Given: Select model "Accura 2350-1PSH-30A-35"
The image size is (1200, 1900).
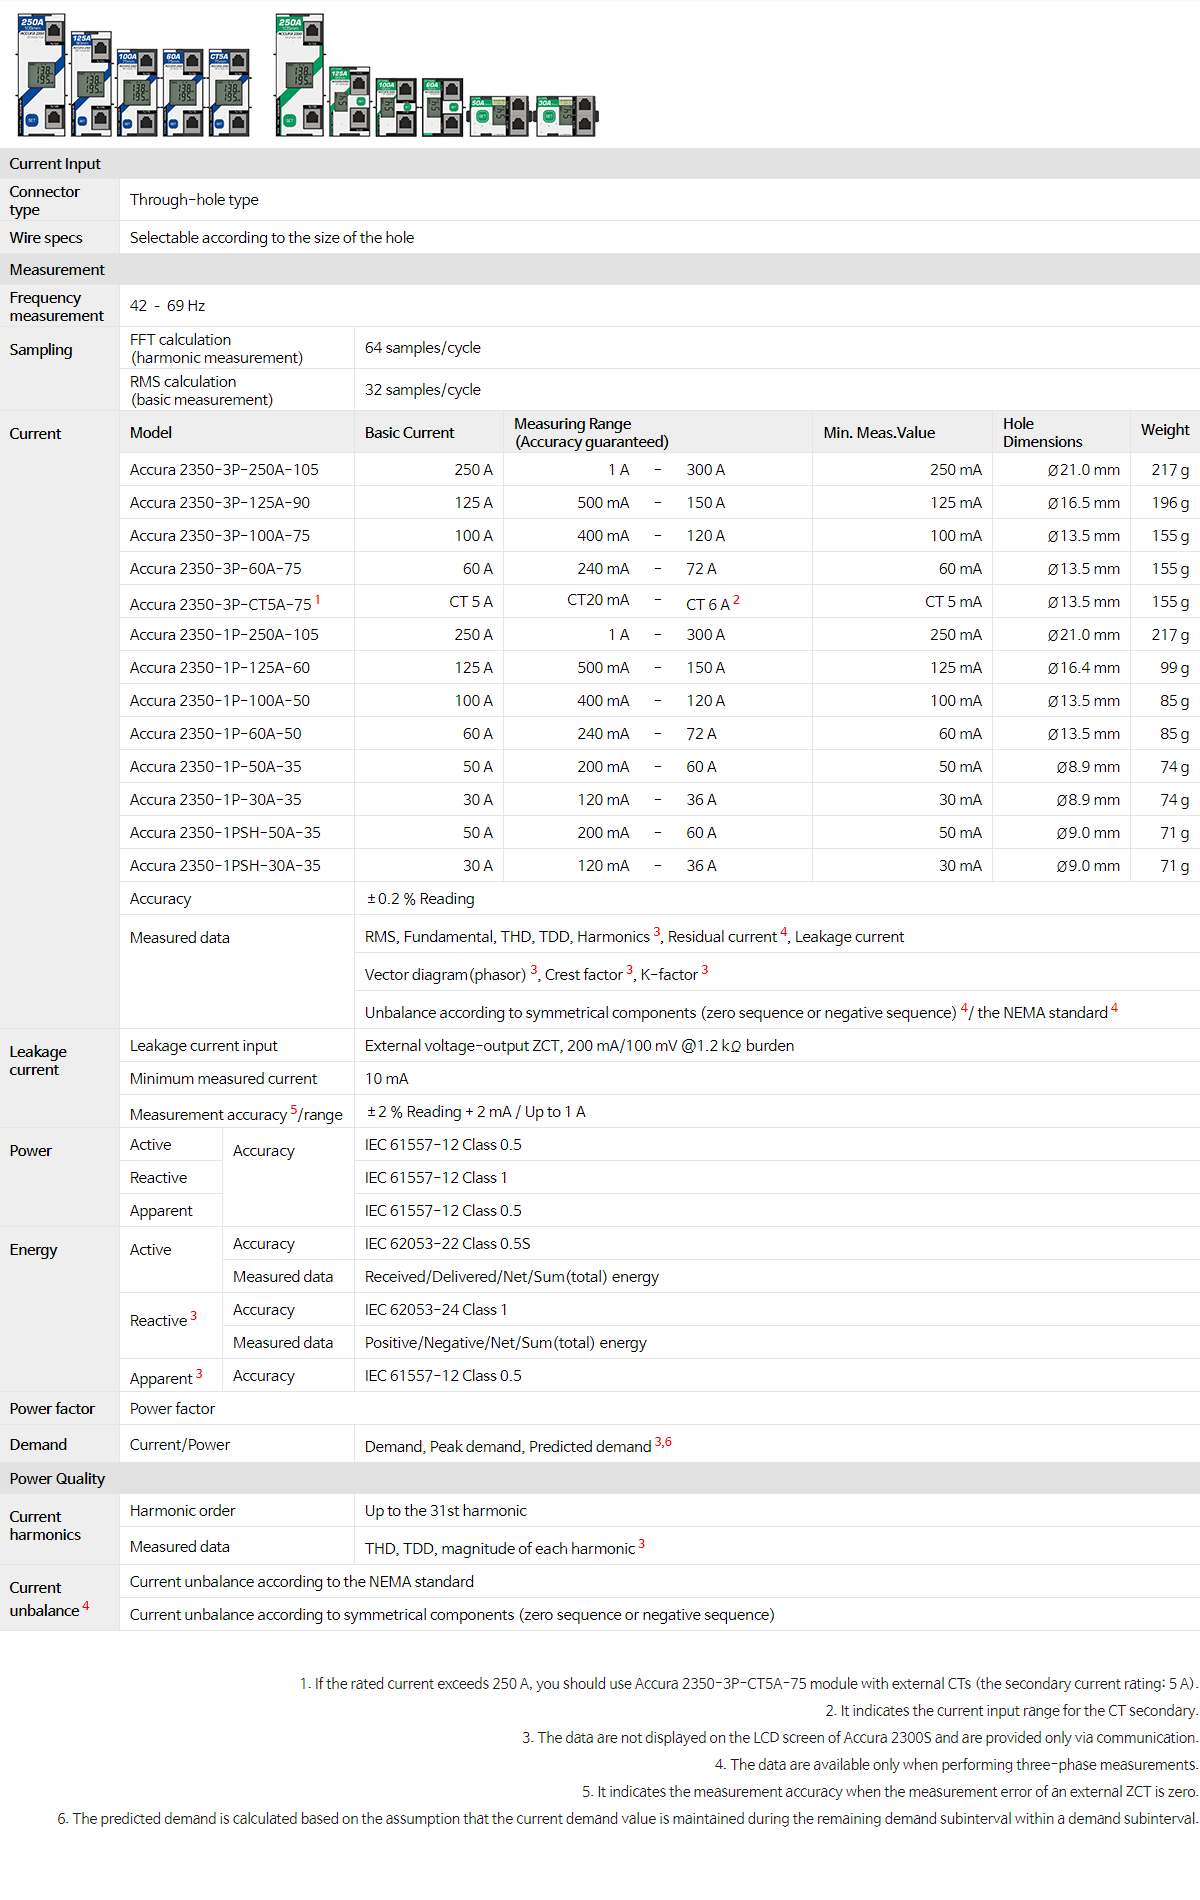Looking at the screenshot, I should tap(225, 866).
